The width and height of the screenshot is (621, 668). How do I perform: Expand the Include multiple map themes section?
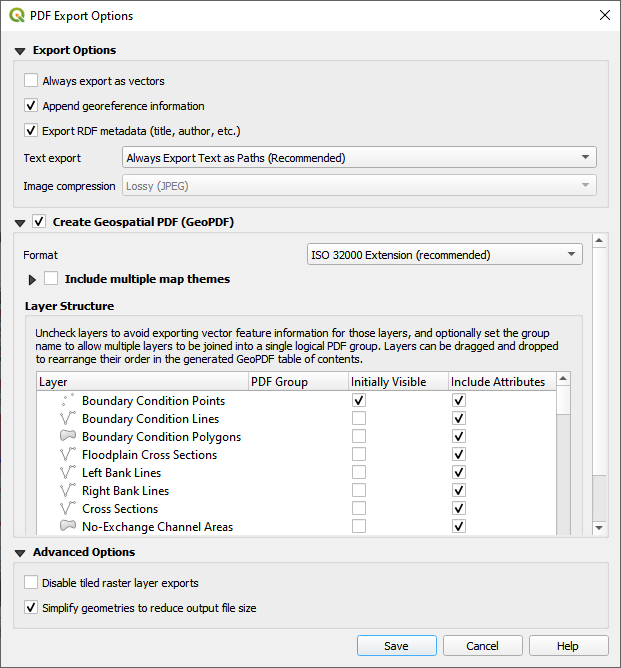click(32, 280)
